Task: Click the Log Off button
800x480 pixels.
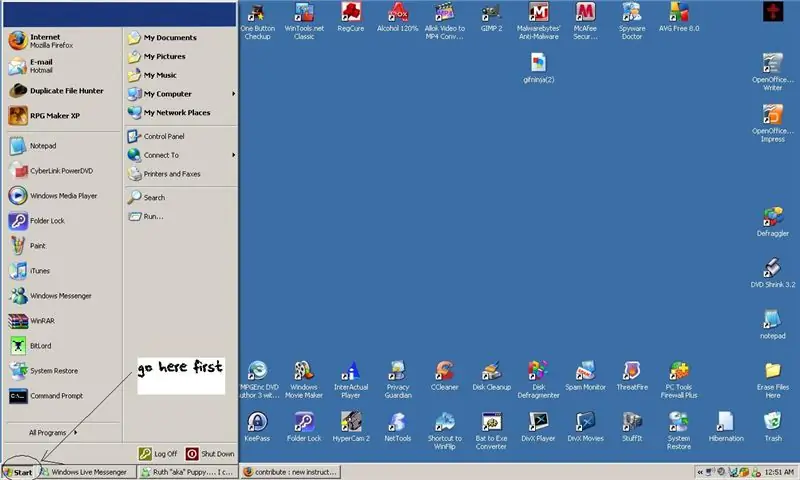Action: [158, 453]
